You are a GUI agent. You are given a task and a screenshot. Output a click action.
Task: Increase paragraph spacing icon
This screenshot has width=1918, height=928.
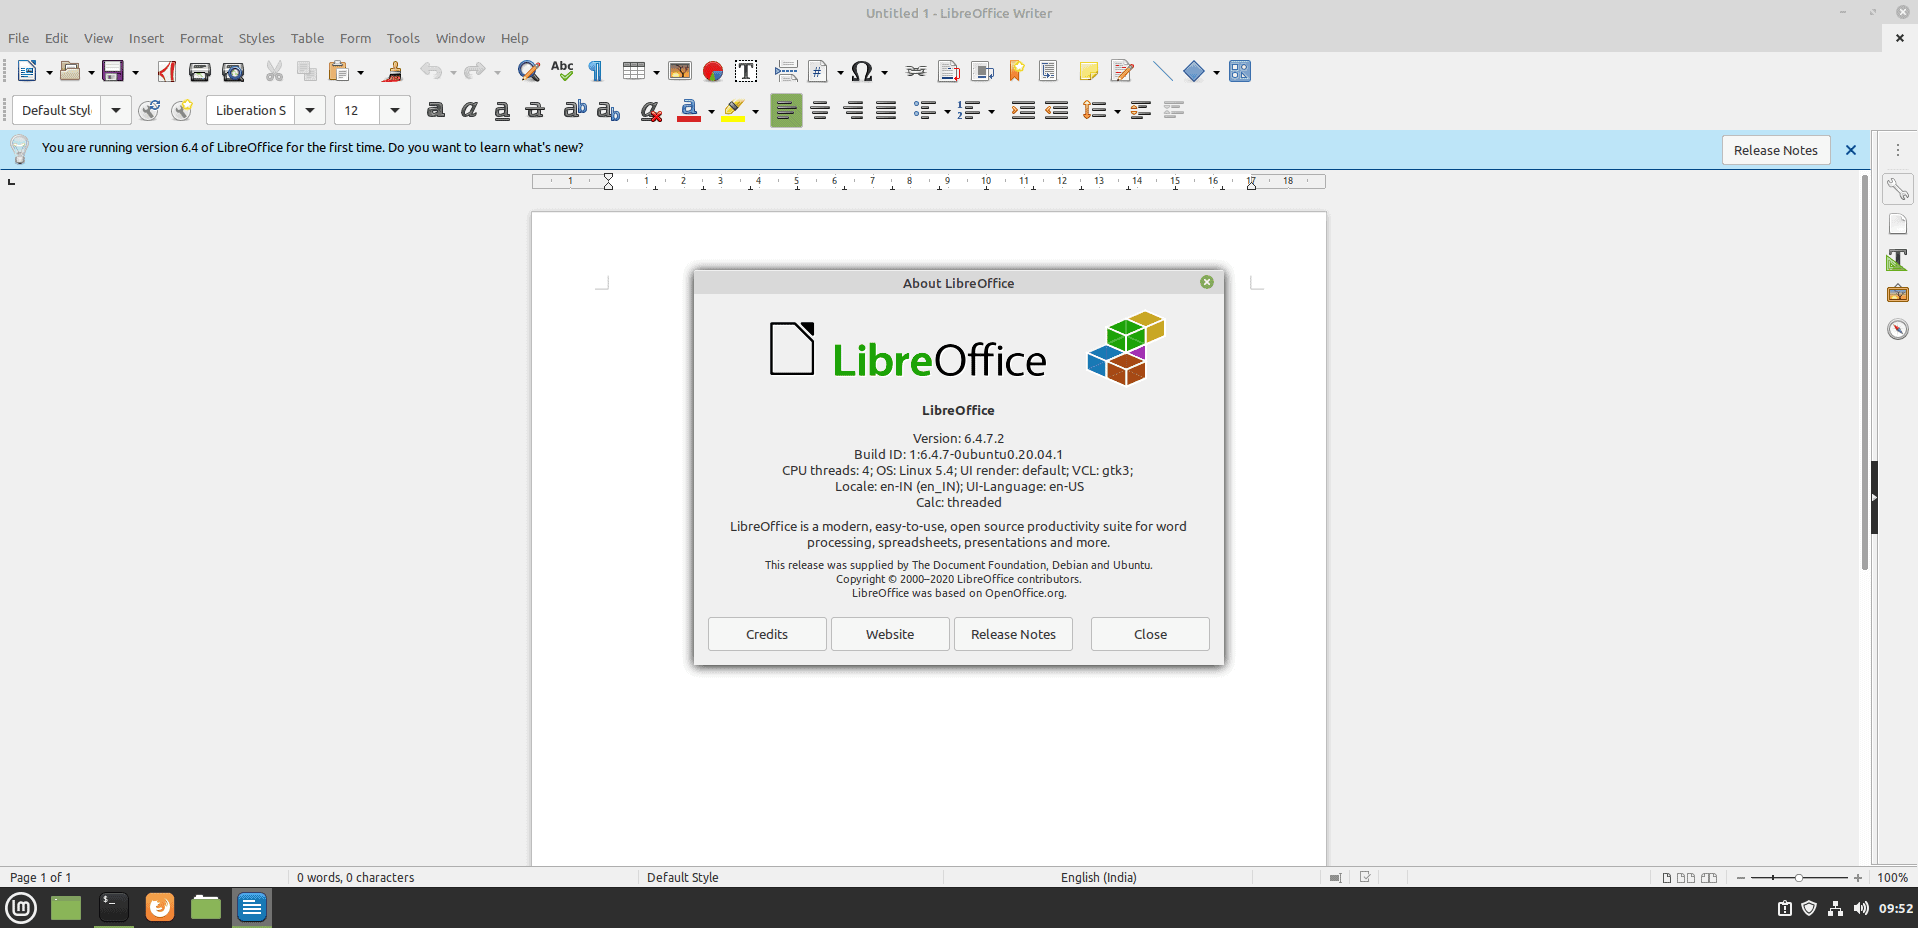coord(1141,110)
